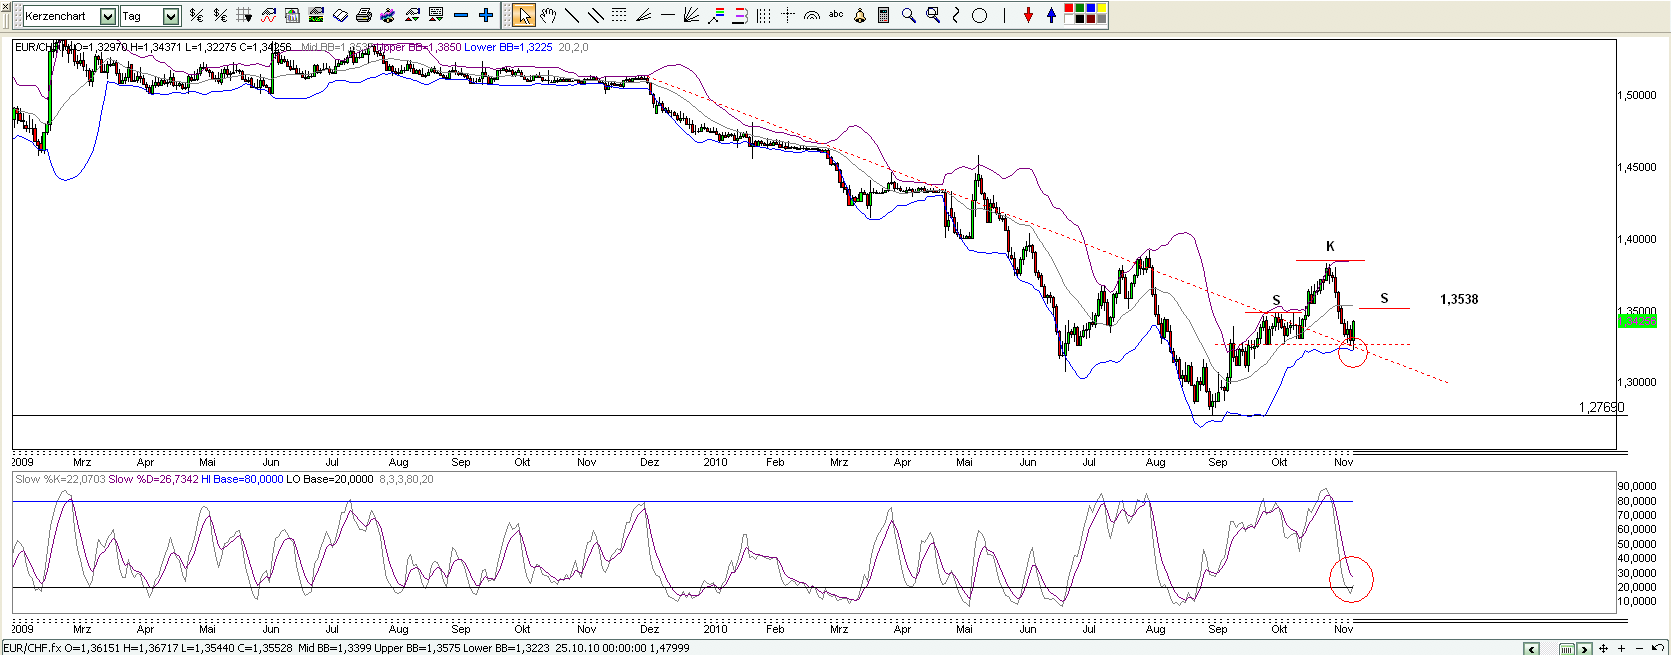The height and width of the screenshot is (655, 1671).
Task: Pick the dark red color swatch
Action: [1091, 19]
